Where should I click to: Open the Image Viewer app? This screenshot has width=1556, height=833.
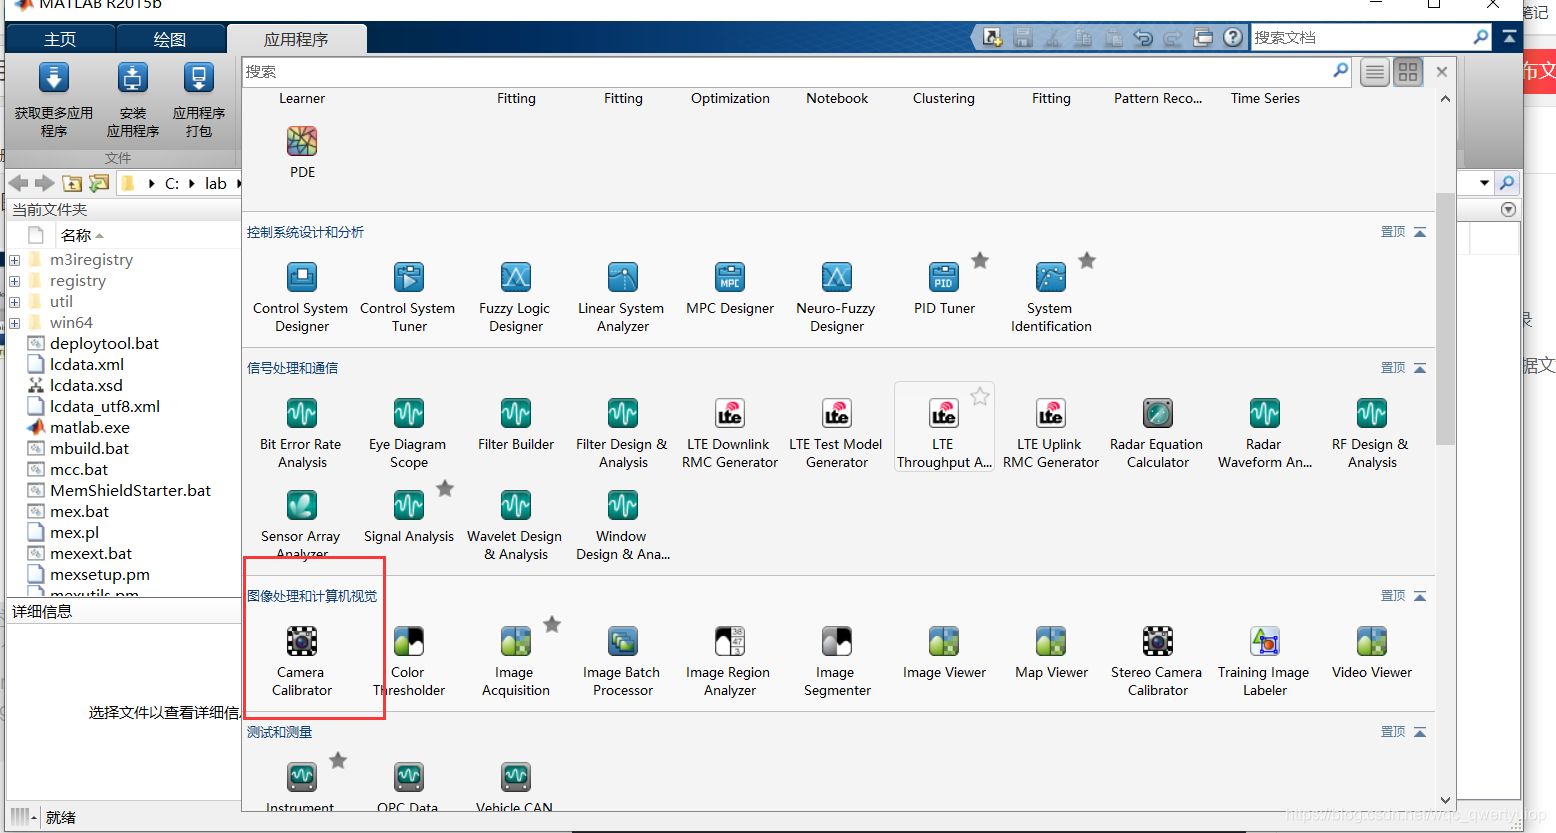(x=944, y=652)
